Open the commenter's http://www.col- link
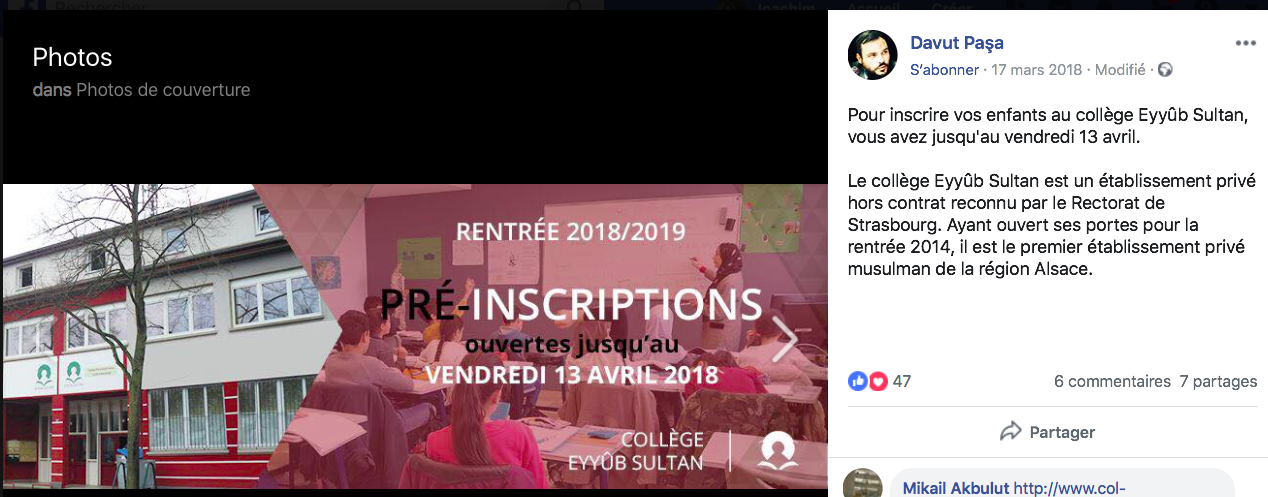 click(1070, 488)
